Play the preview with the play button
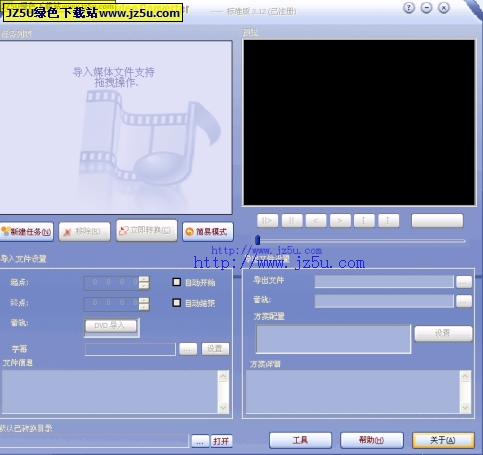 pyautogui.click(x=267, y=221)
